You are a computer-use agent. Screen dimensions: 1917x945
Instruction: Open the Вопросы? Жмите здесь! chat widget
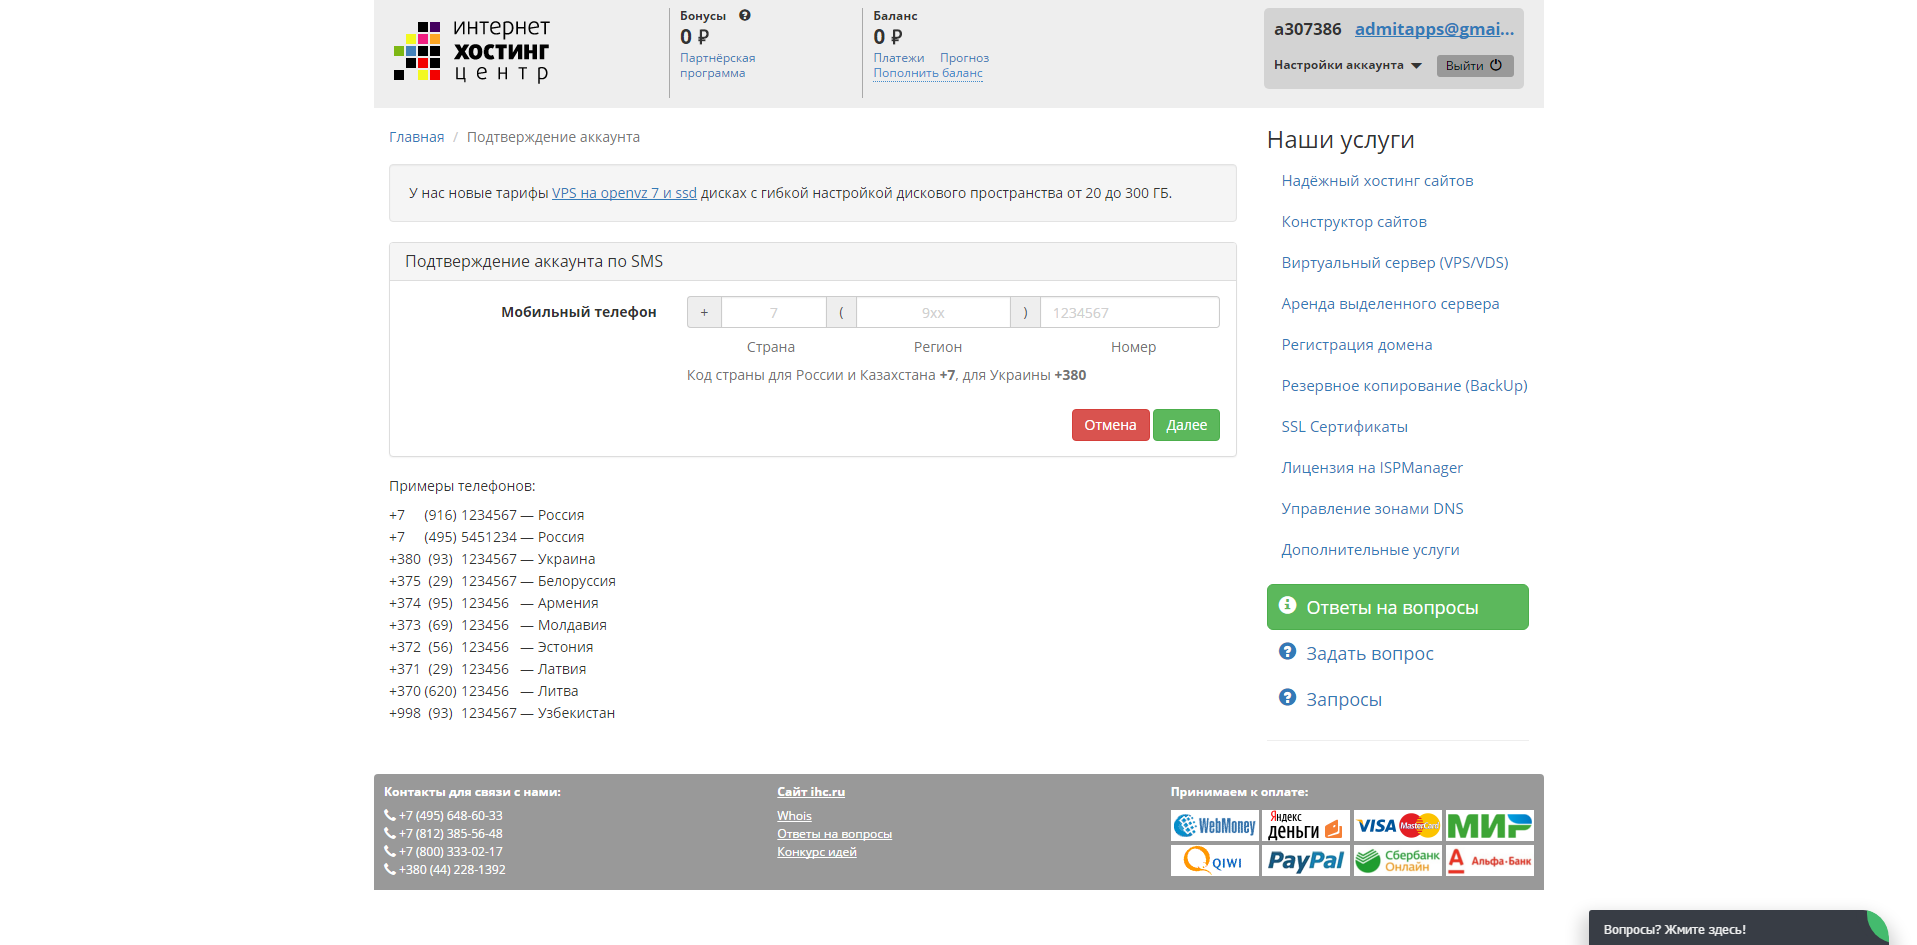click(1738, 928)
